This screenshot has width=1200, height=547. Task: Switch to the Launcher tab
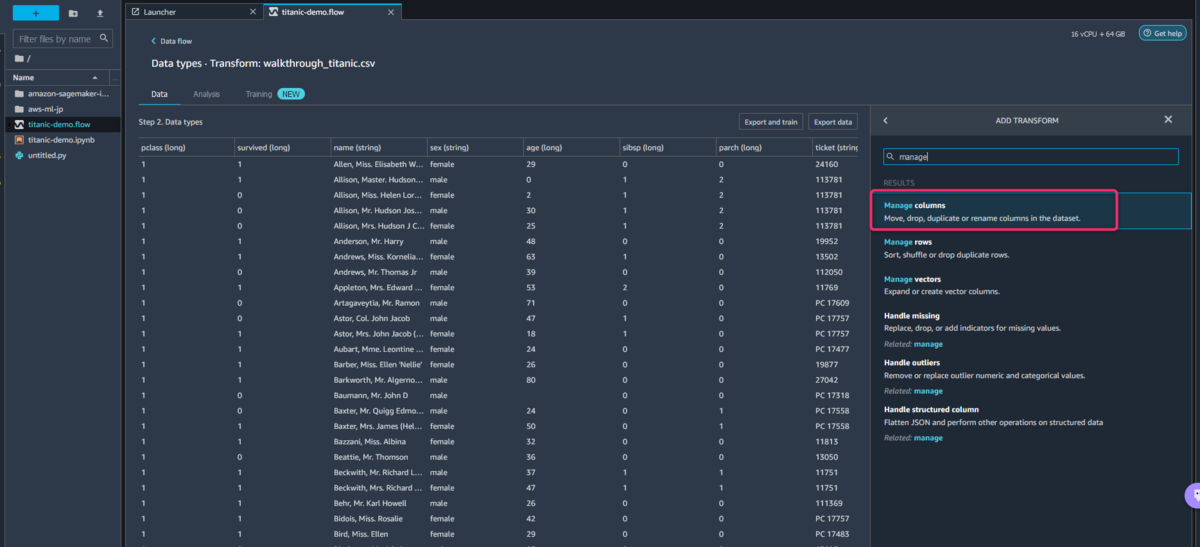coord(193,12)
